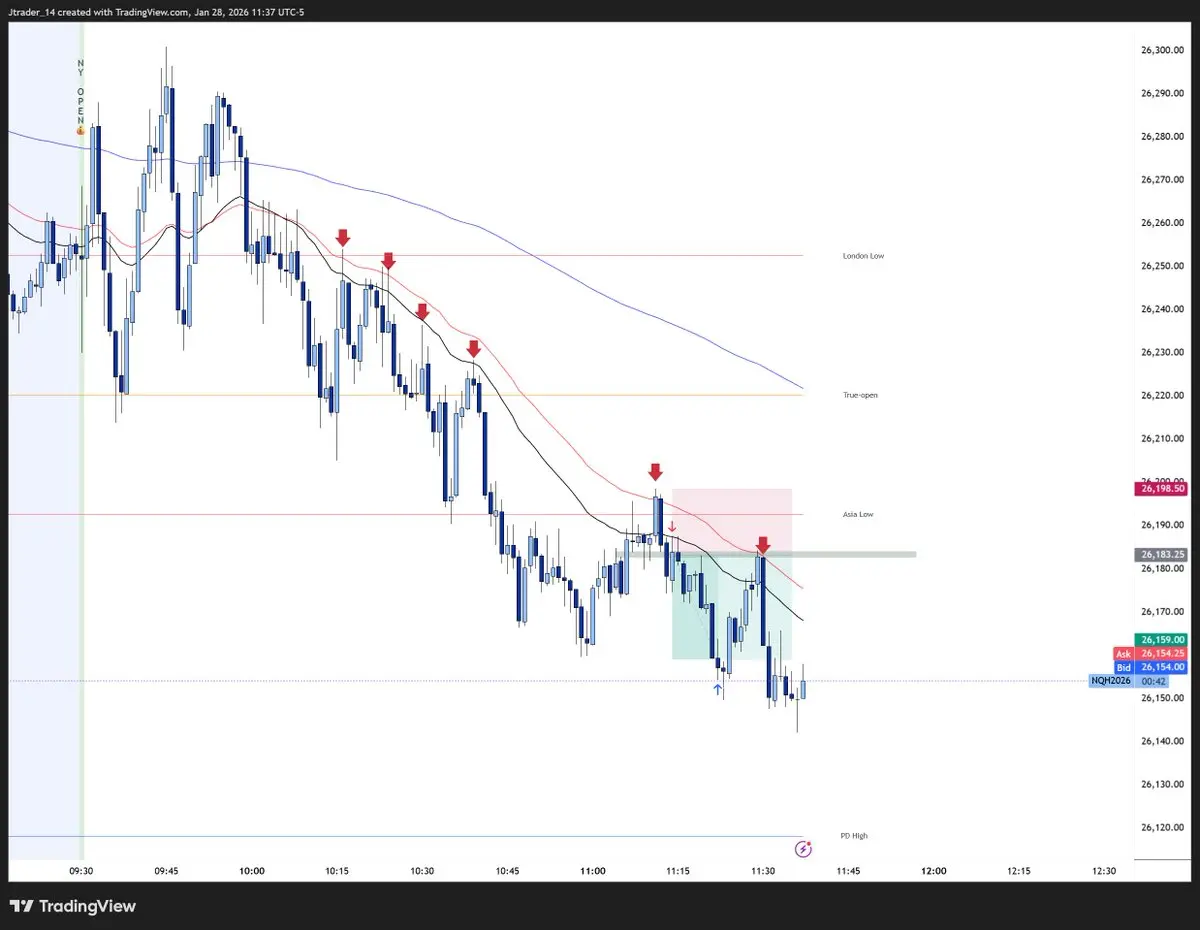
Task: Click the 26,190.00 price axis label
Action: (1160, 525)
